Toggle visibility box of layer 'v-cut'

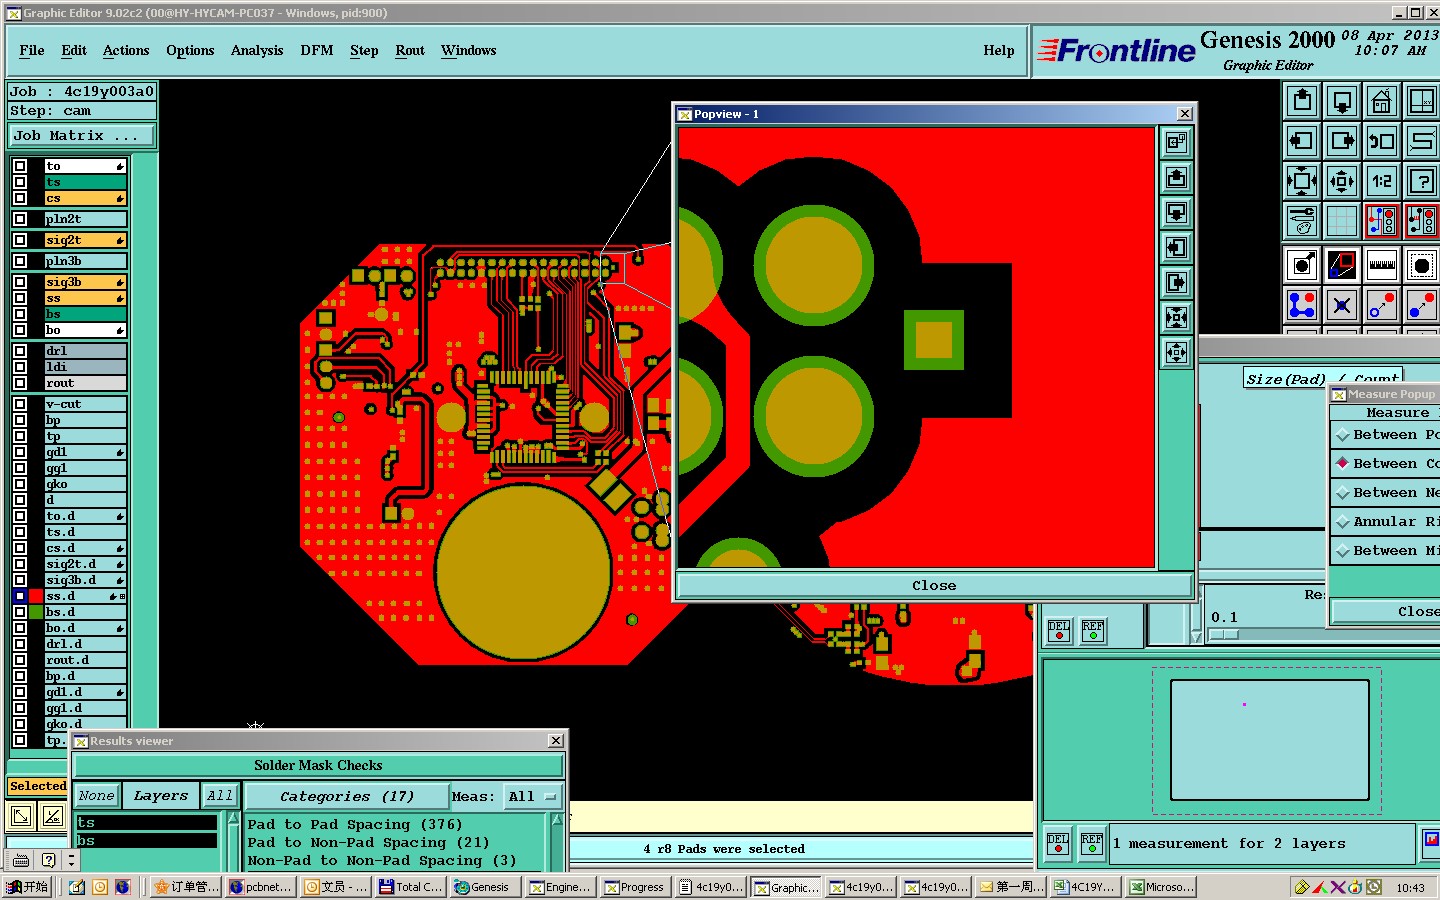click(20, 404)
